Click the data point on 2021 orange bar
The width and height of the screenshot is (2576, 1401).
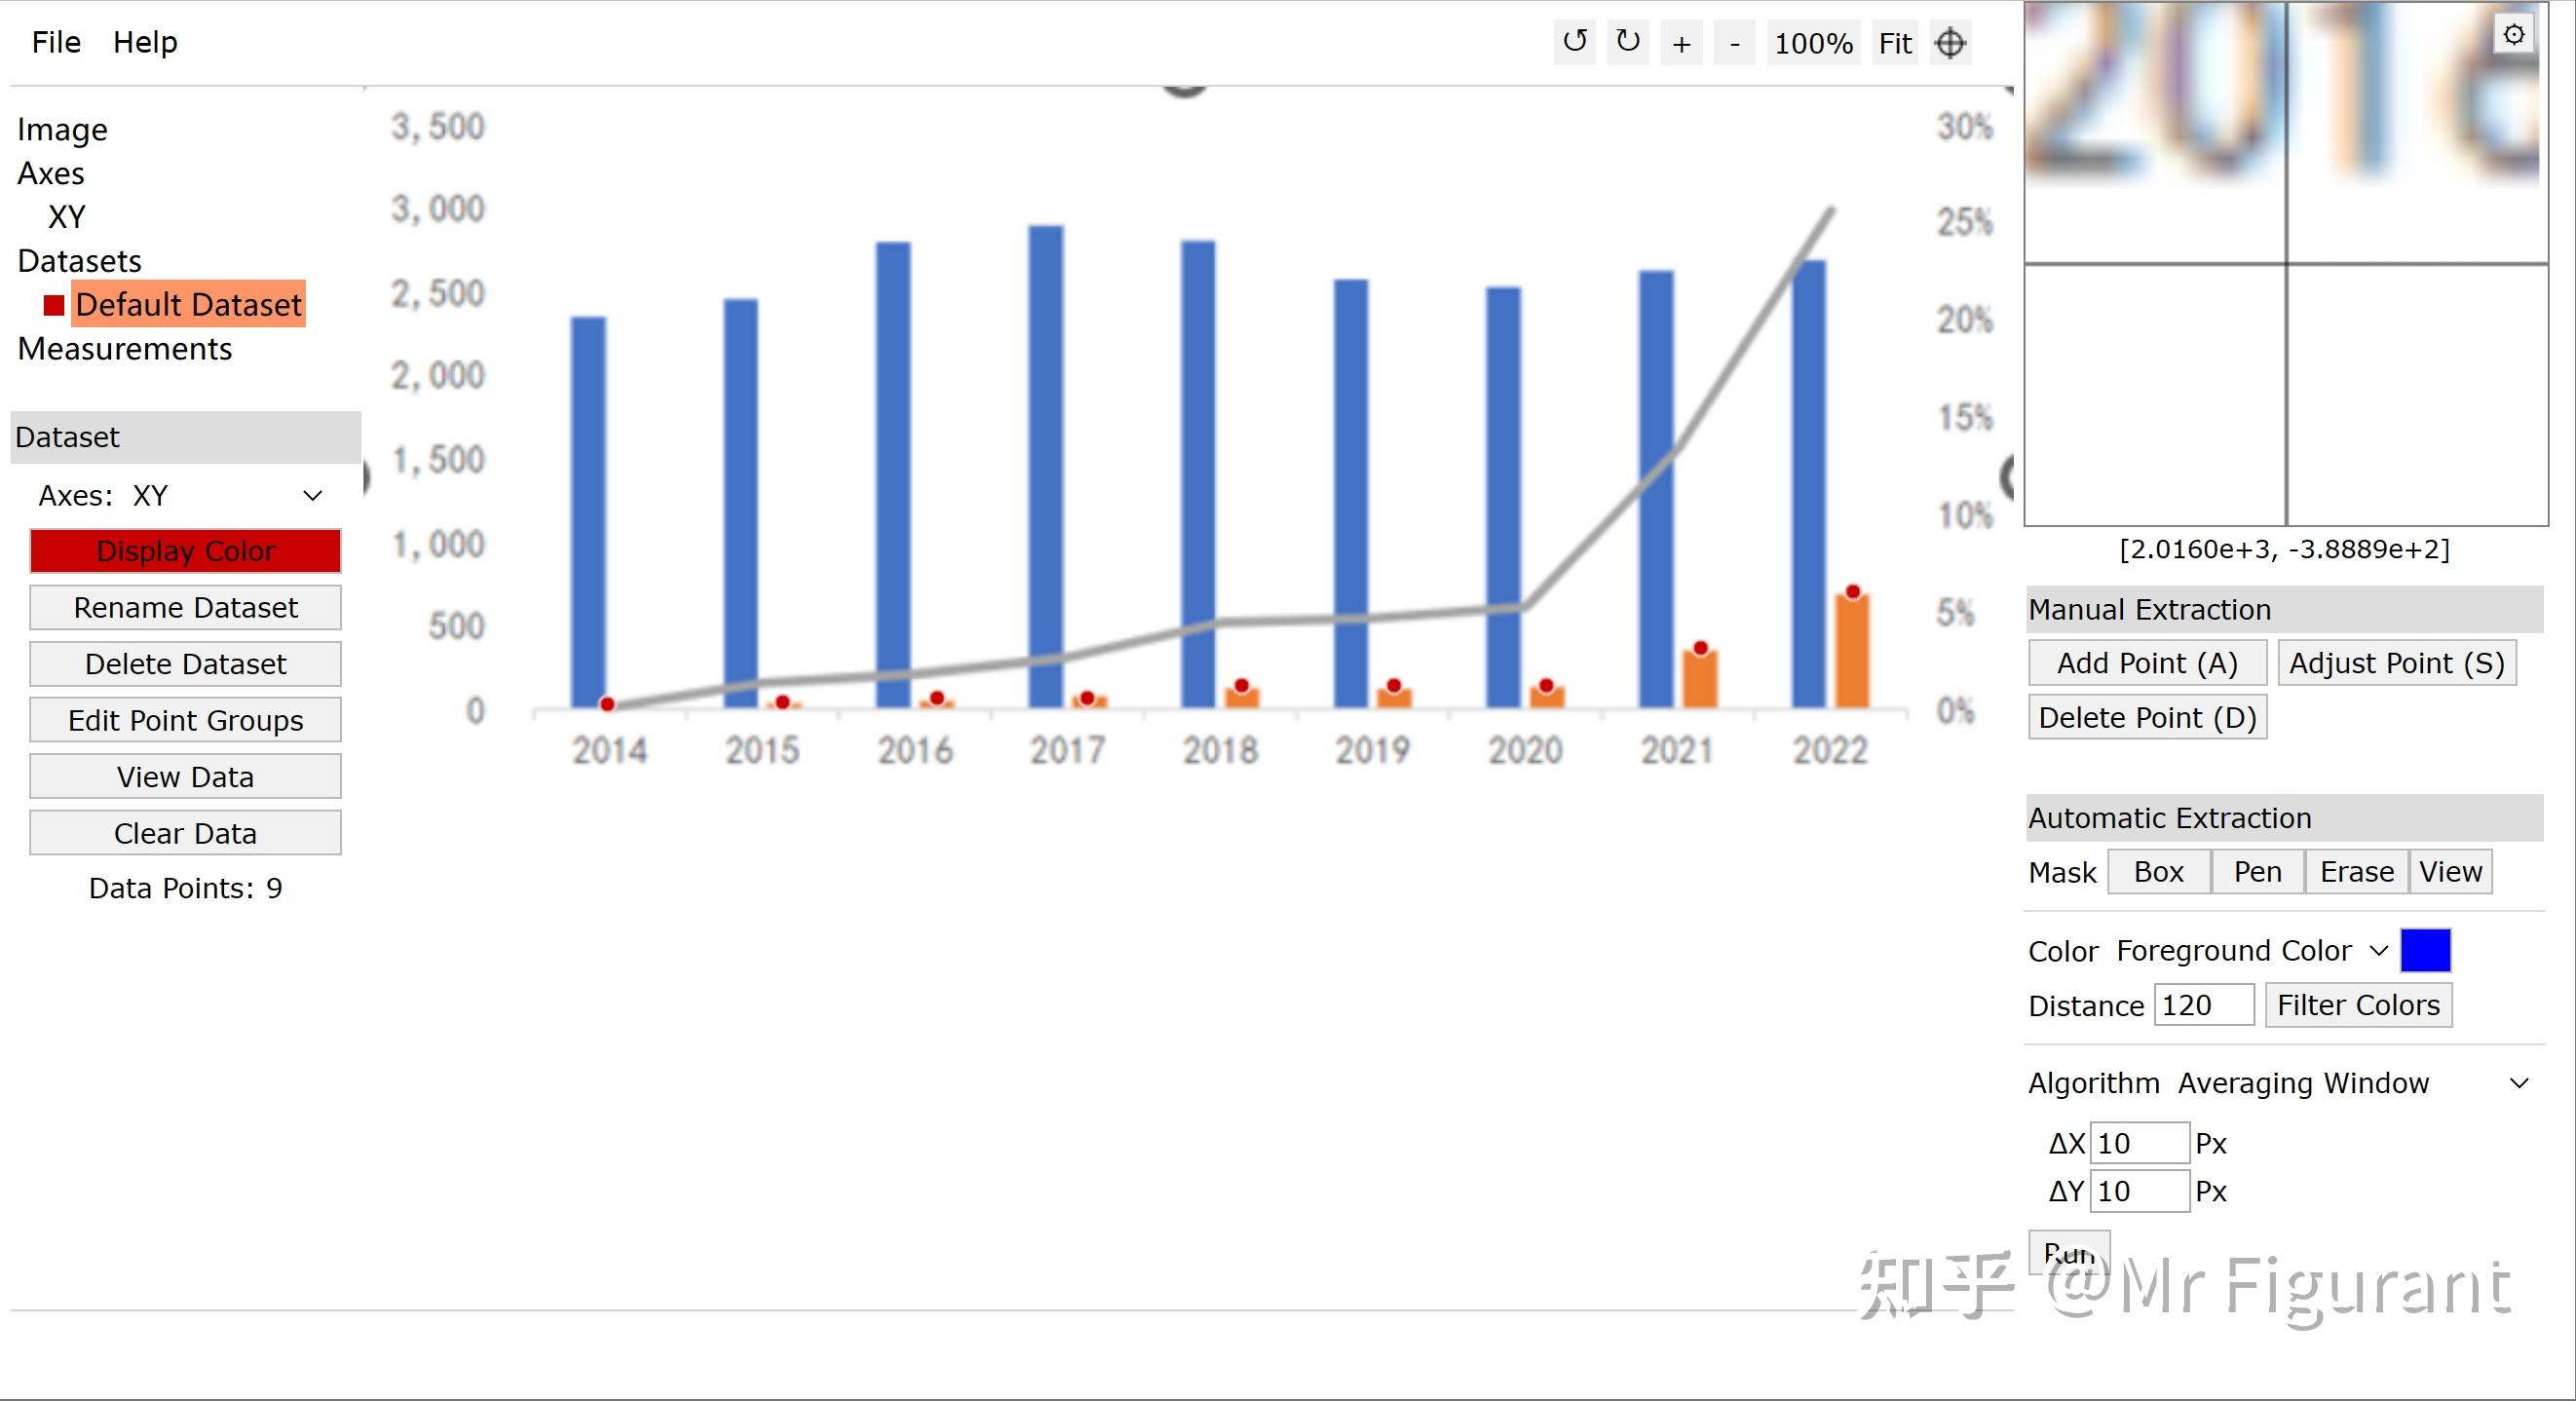(x=1700, y=648)
